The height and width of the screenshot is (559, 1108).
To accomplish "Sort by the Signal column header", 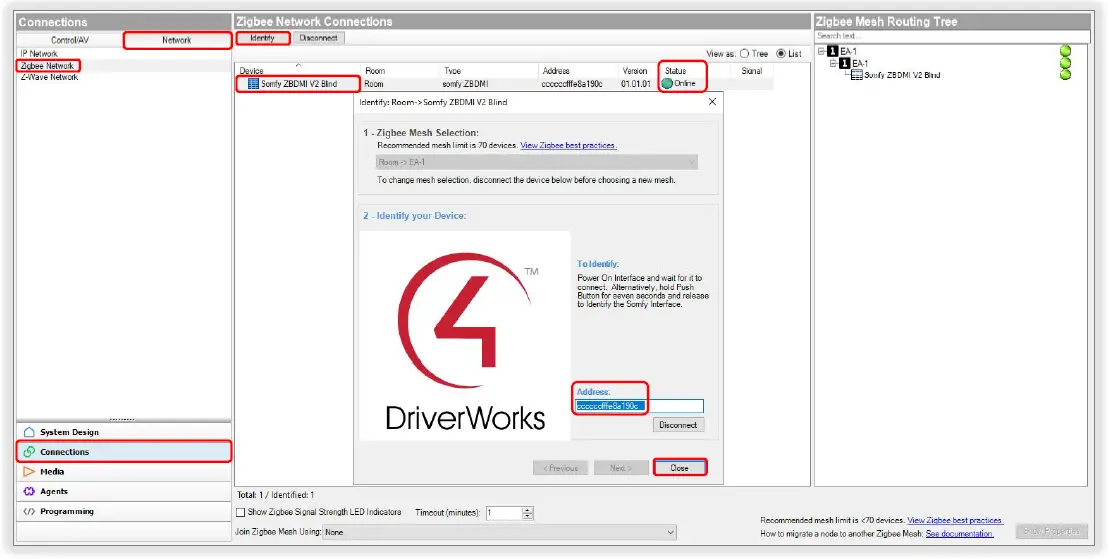I will click(x=752, y=71).
